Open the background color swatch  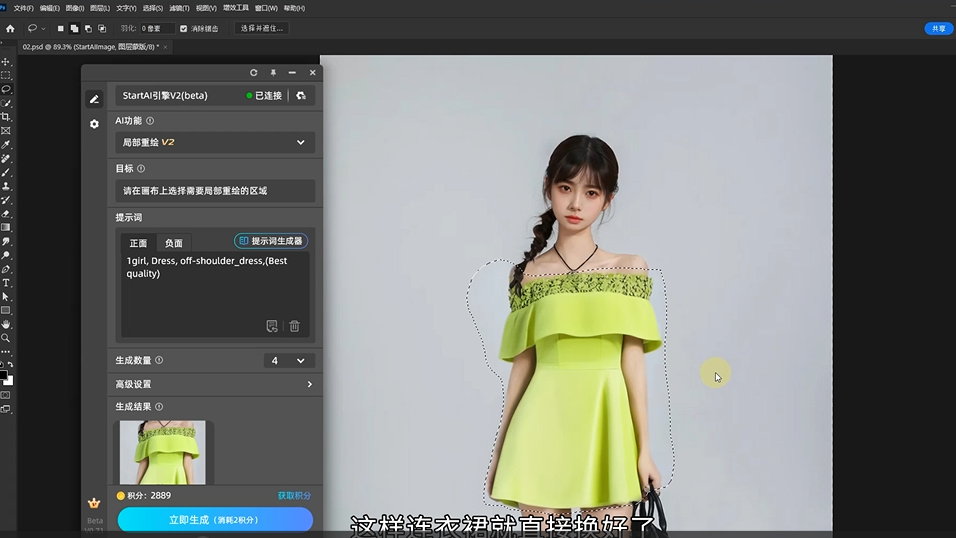(x=9, y=381)
